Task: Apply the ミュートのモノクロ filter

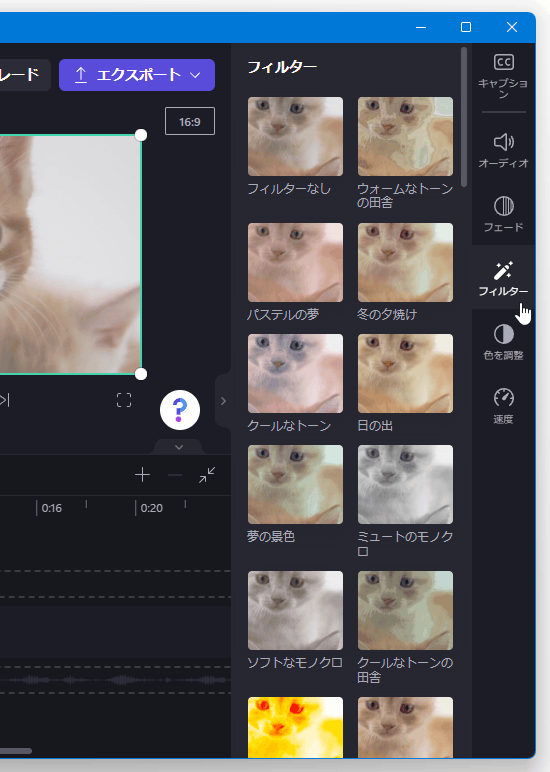Action: tap(405, 484)
